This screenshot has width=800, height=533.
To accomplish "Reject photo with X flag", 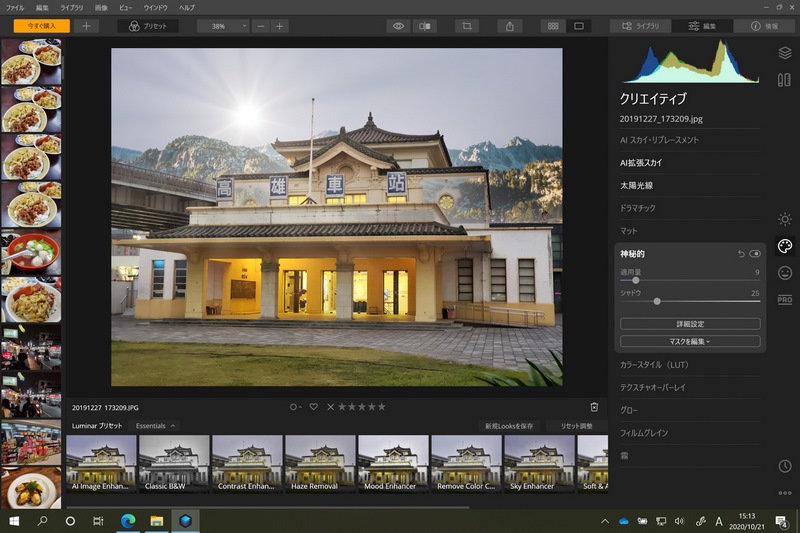I will tap(331, 407).
